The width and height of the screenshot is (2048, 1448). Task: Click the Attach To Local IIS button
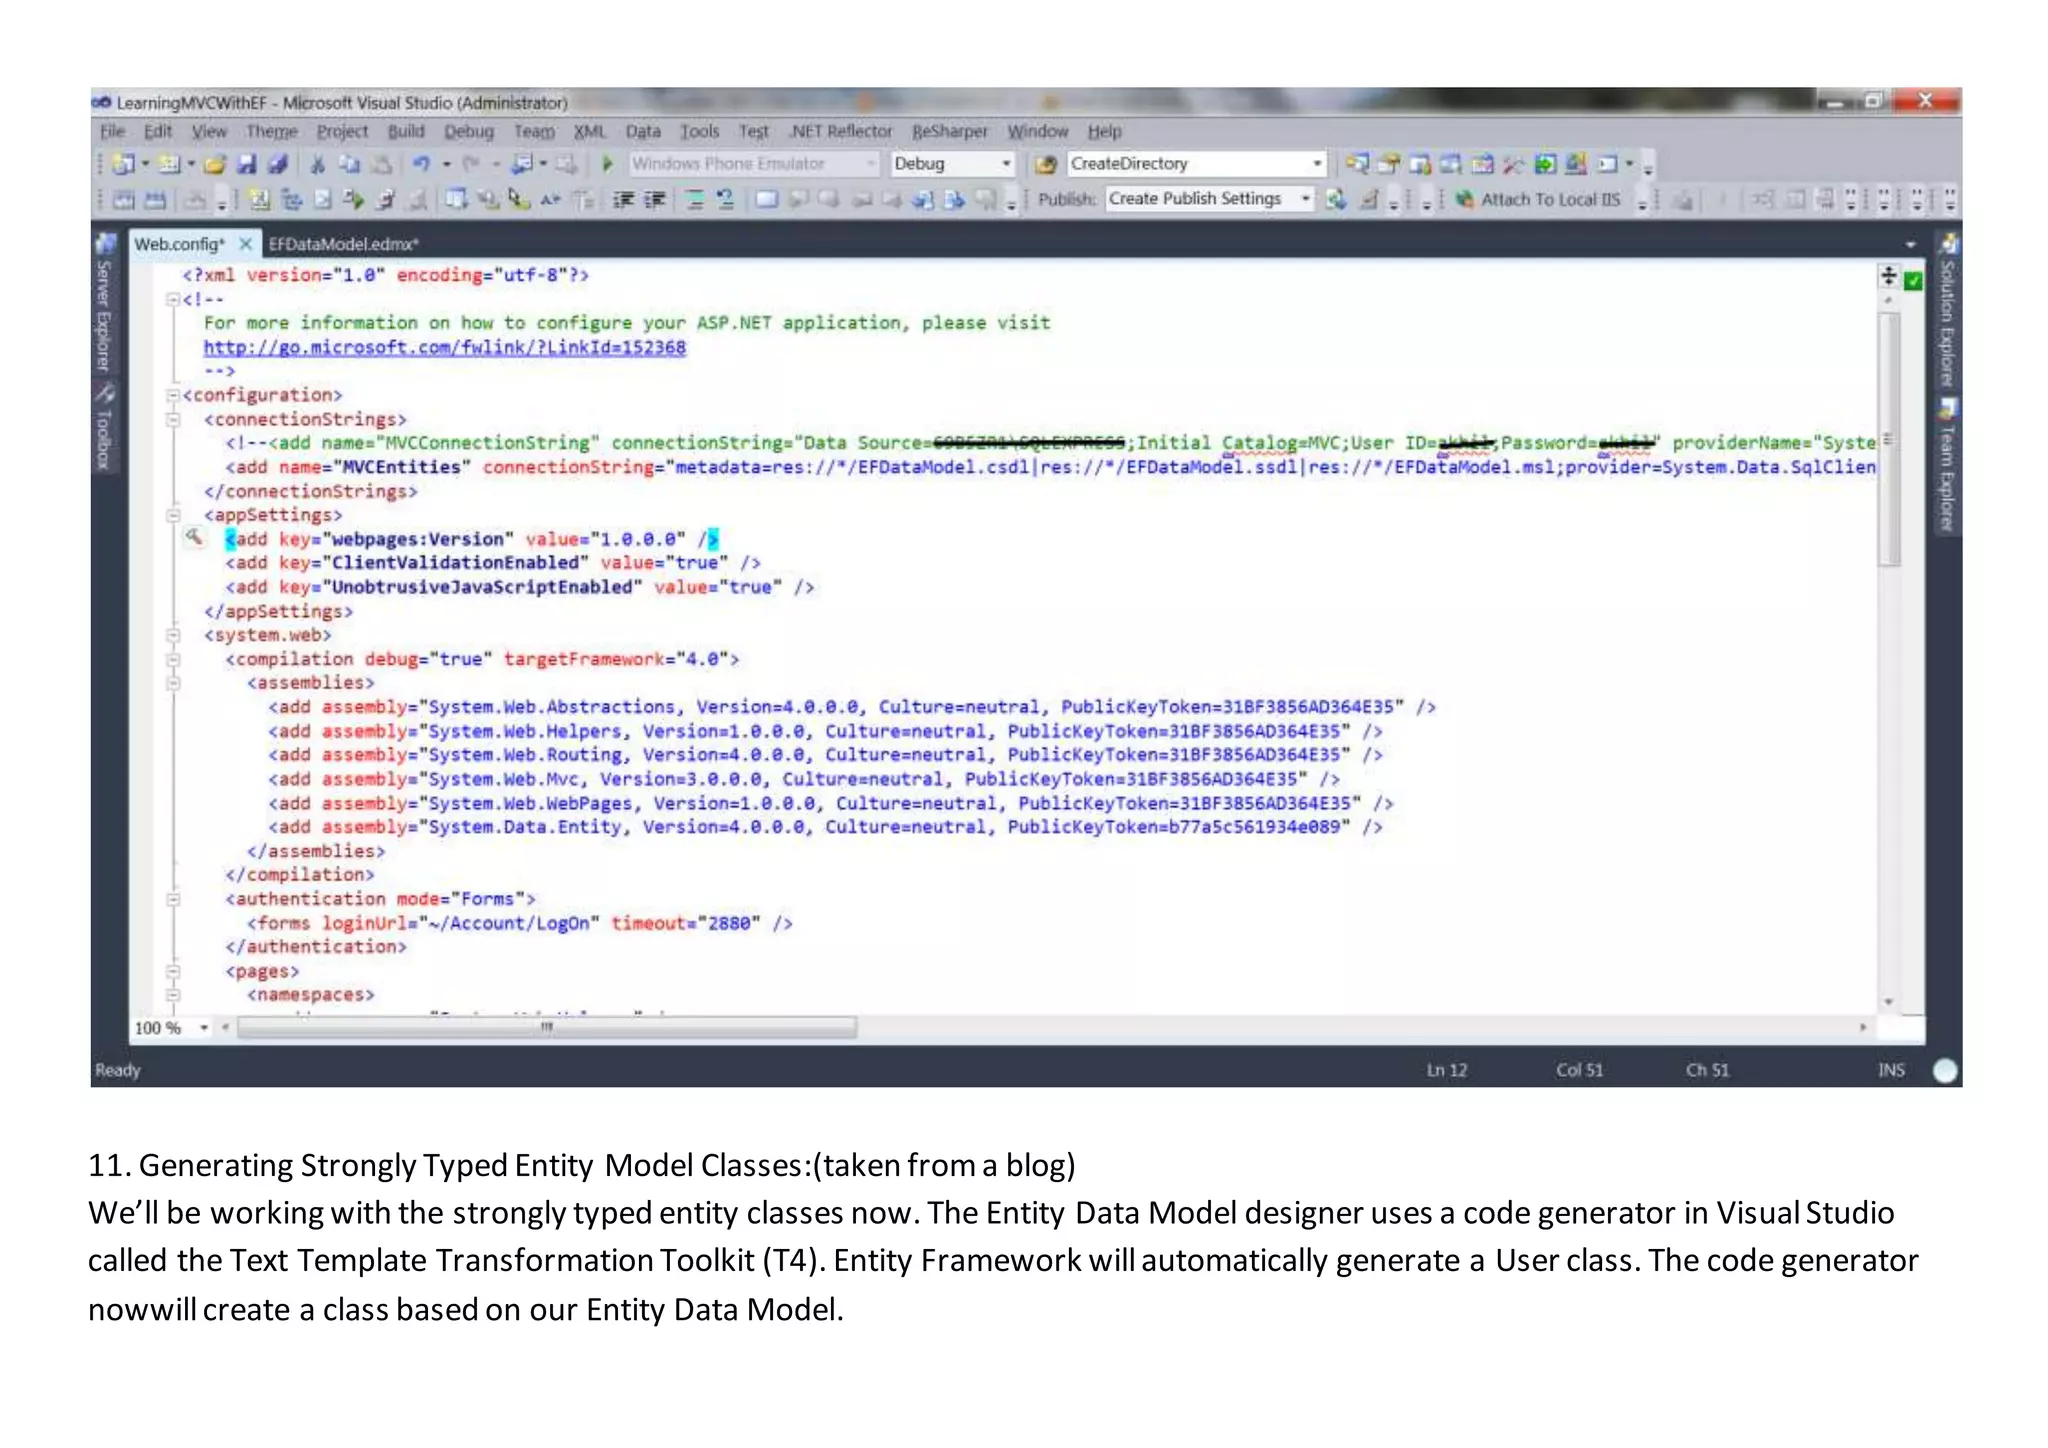(x=1538, y=200)
